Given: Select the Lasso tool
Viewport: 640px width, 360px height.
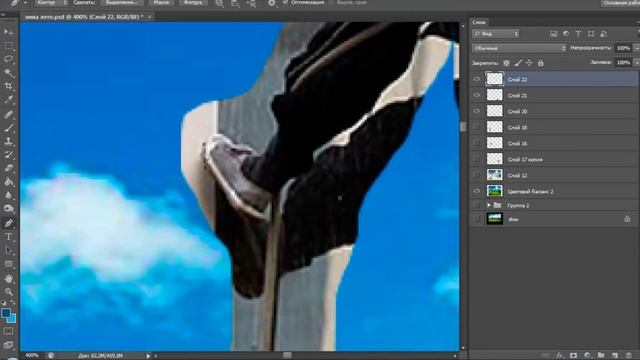Looking at the screenshot, I should tap(8, 59).
